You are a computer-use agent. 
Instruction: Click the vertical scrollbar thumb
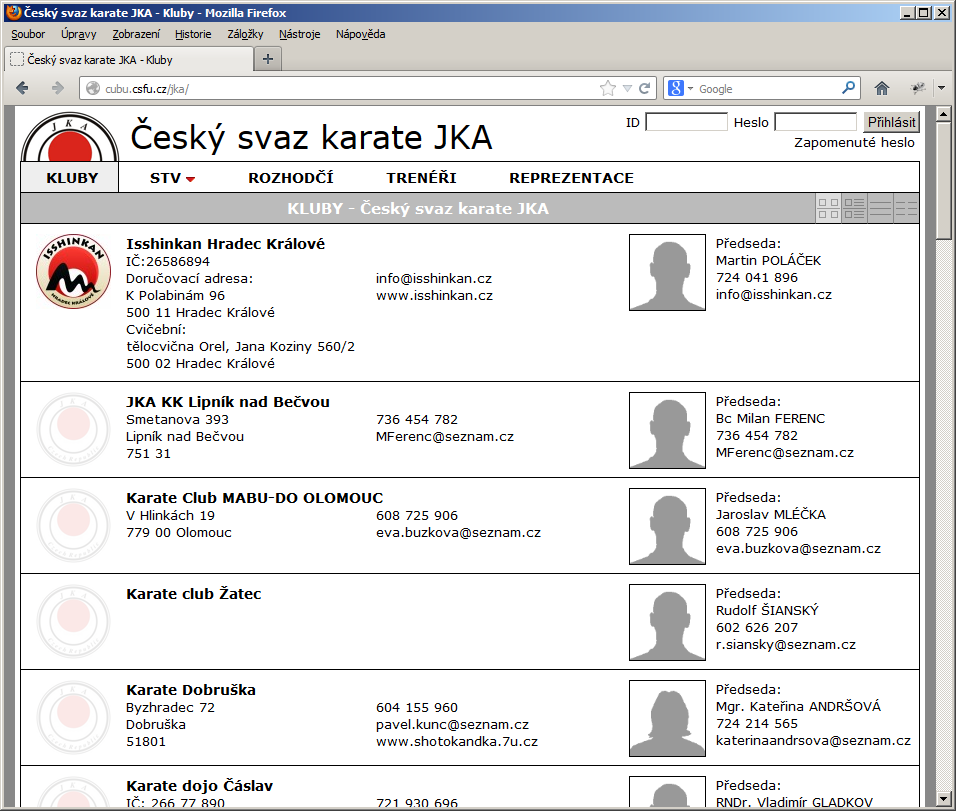[x=944, y=180]
